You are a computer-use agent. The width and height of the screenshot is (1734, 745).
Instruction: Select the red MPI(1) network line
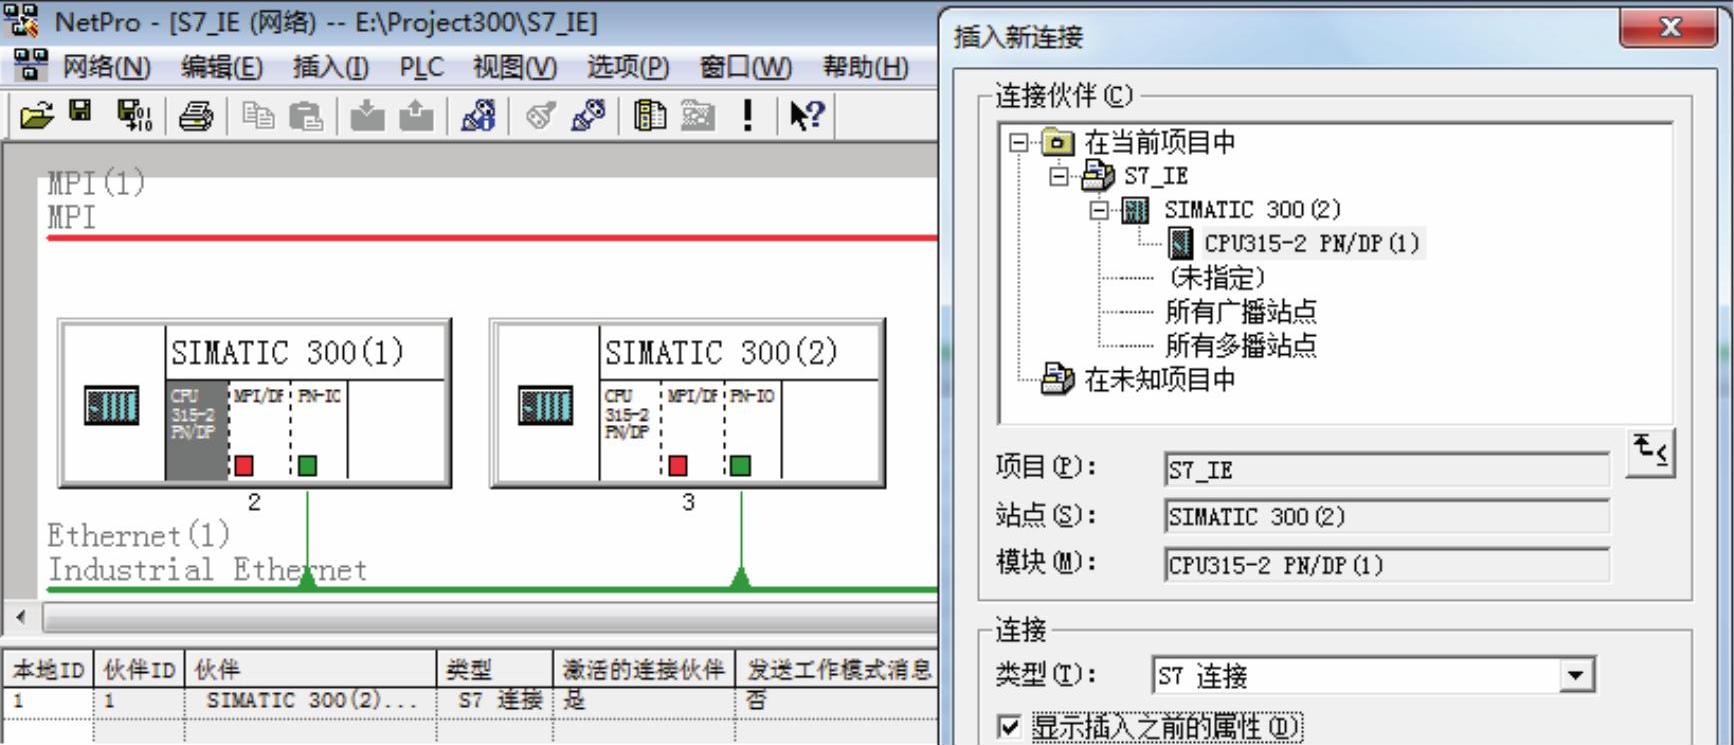[491, 239]
